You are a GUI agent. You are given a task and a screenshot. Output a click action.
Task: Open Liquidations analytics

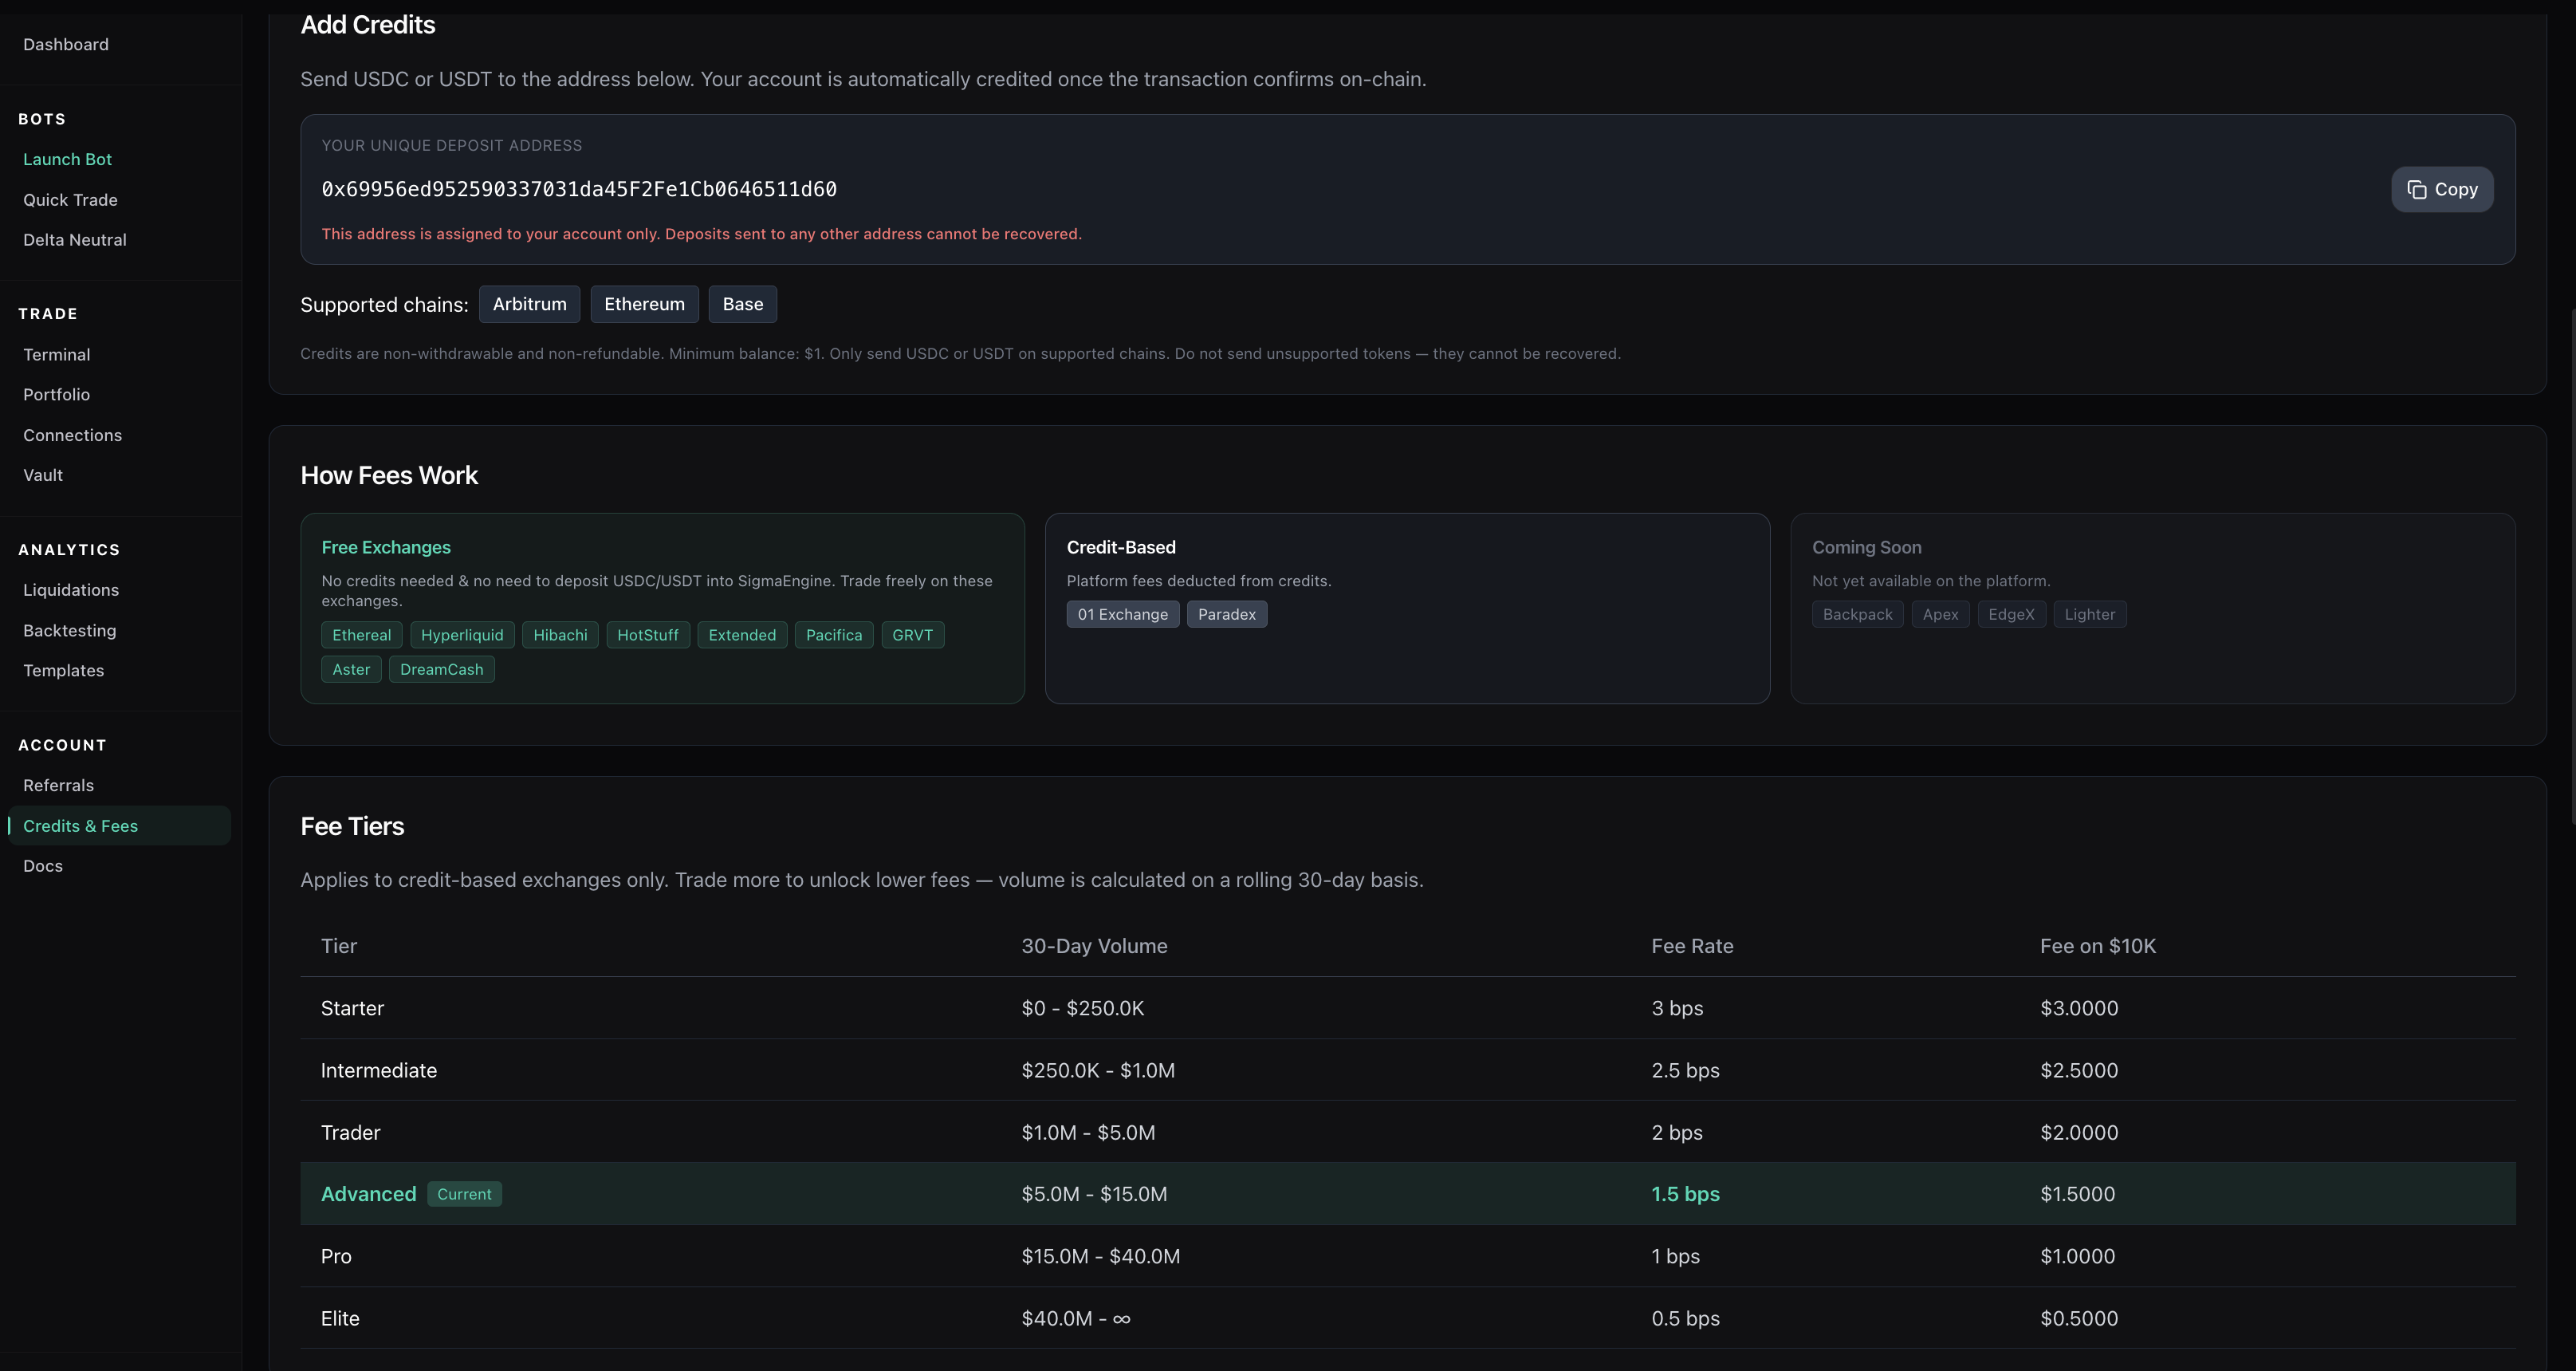71,590
